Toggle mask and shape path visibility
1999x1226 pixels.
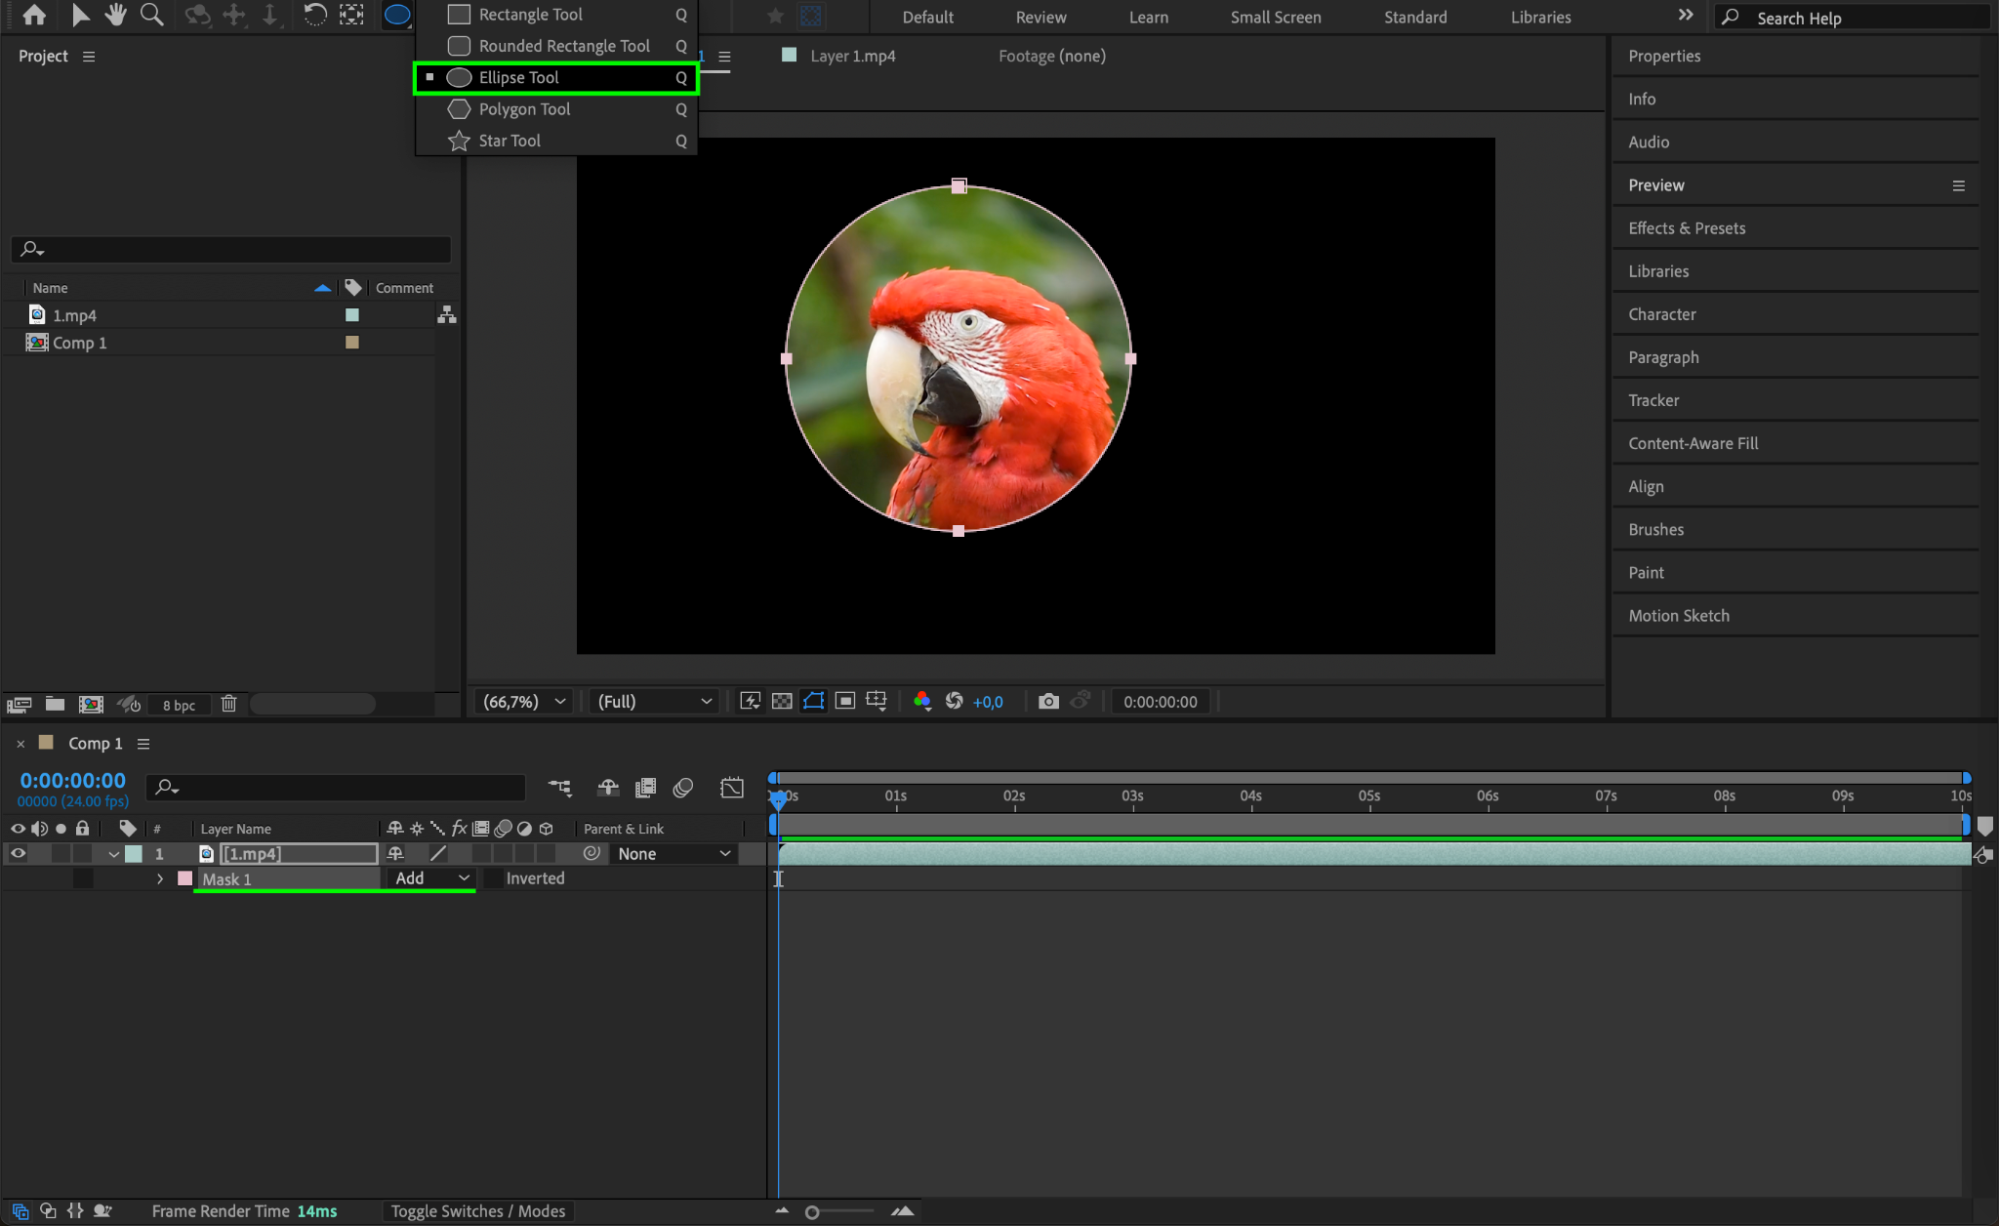pyautogui.click(x=814, y=701)
